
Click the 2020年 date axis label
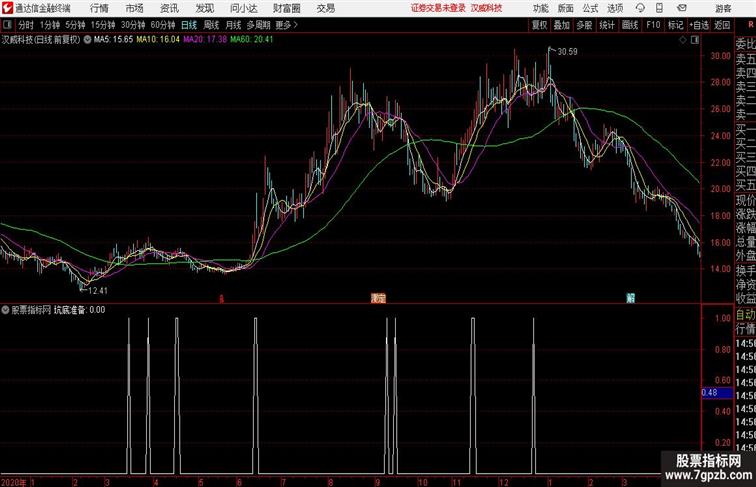click(14, 482)
